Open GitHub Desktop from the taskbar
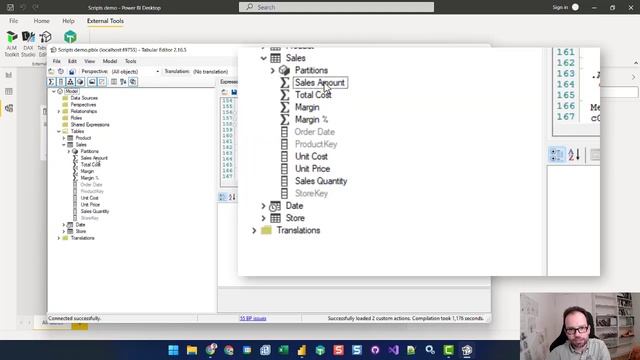Screen dimensions: 640x360 point(375,350)
